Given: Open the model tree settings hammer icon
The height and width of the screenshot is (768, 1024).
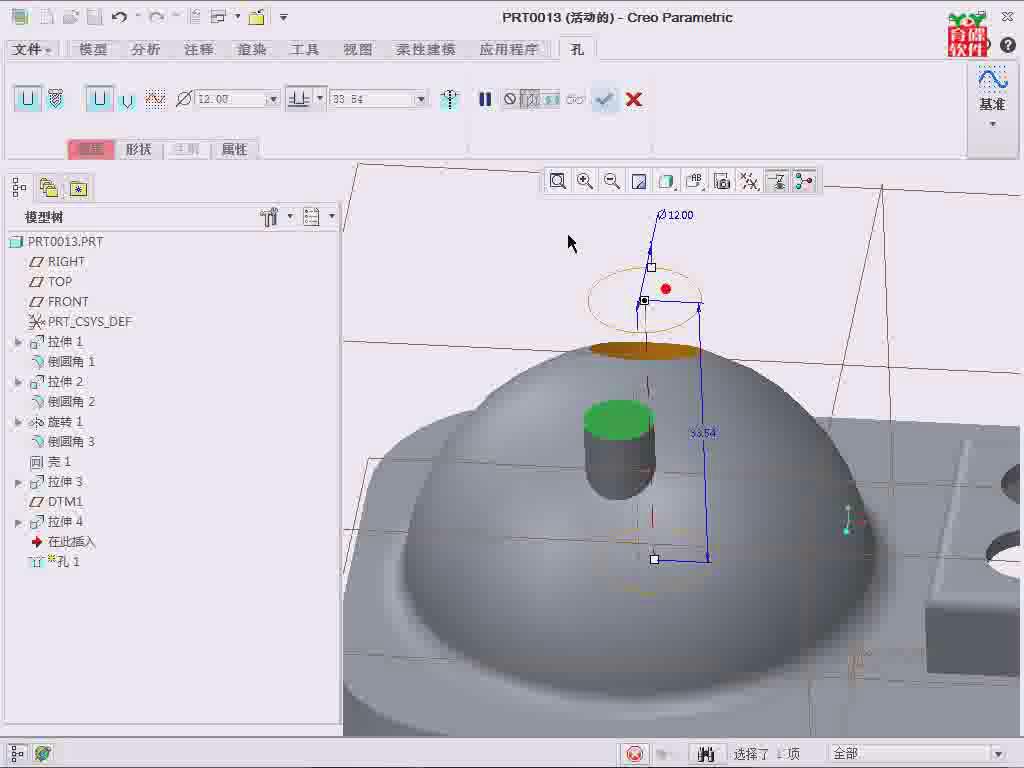Looking at the screenshot, I should pos(268,216).
